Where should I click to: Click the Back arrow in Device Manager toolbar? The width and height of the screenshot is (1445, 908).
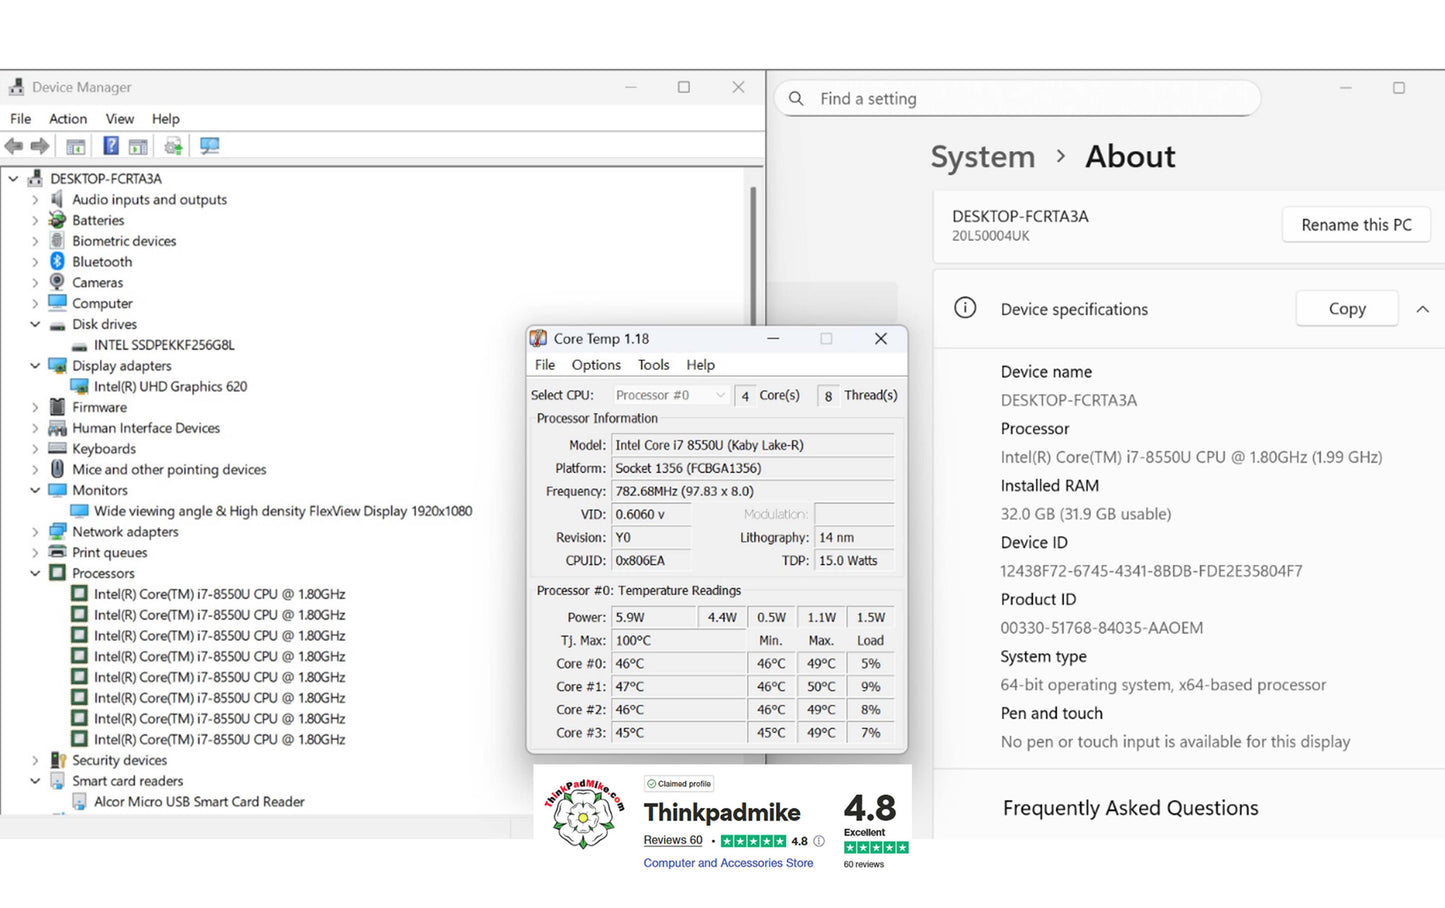coord(14,146)
